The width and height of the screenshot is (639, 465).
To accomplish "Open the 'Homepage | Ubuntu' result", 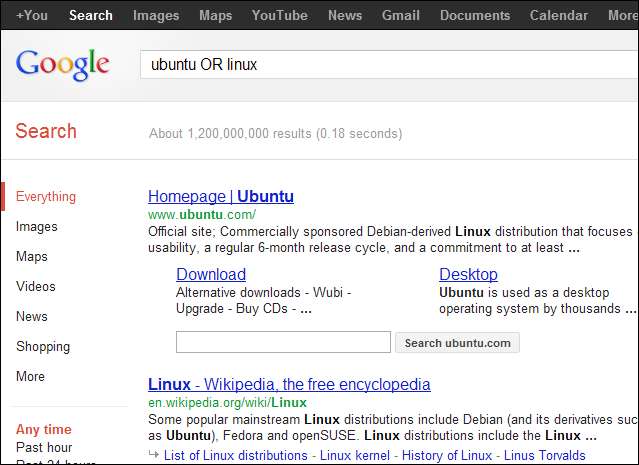I will tap(221, 196).
